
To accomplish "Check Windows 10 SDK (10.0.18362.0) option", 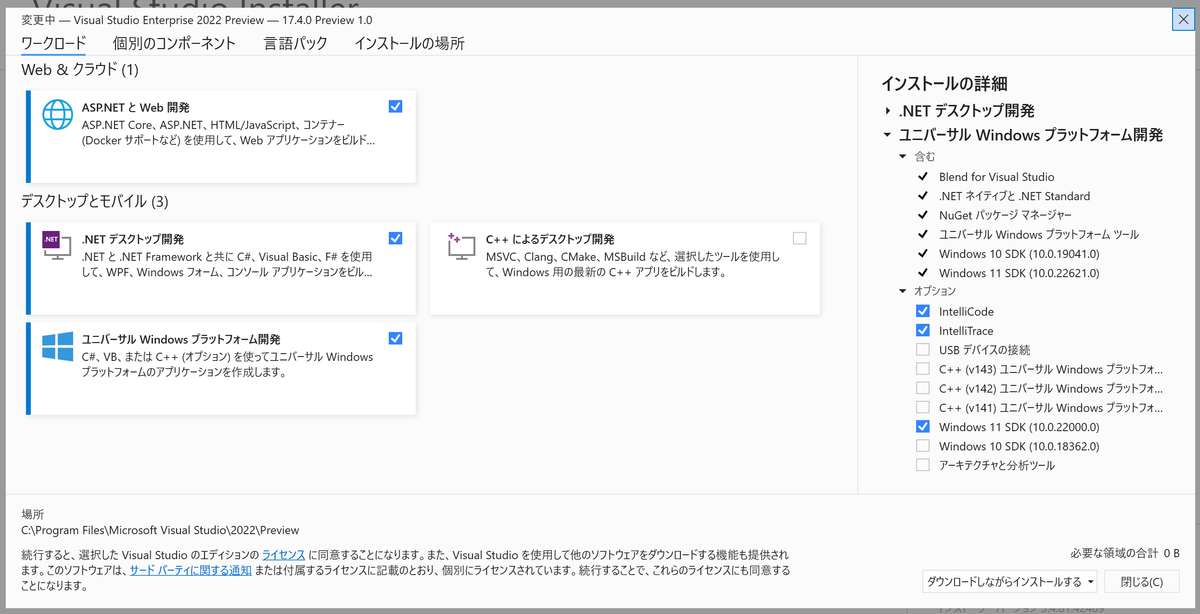I will coord(922,446).
